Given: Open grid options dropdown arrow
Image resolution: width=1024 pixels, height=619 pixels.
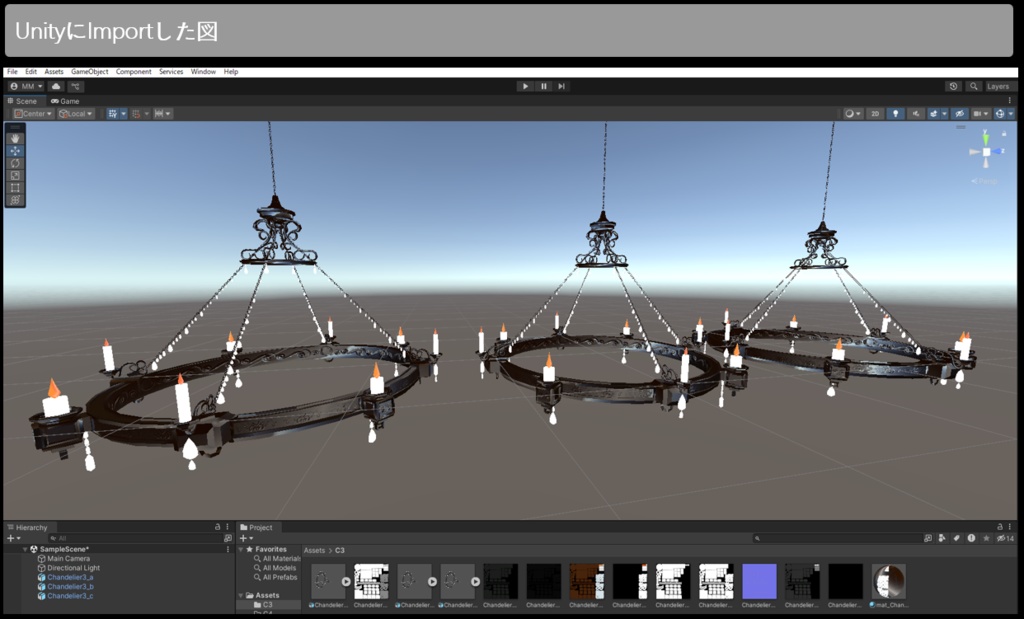Looking at the screenshot, I should click(123, 114).
